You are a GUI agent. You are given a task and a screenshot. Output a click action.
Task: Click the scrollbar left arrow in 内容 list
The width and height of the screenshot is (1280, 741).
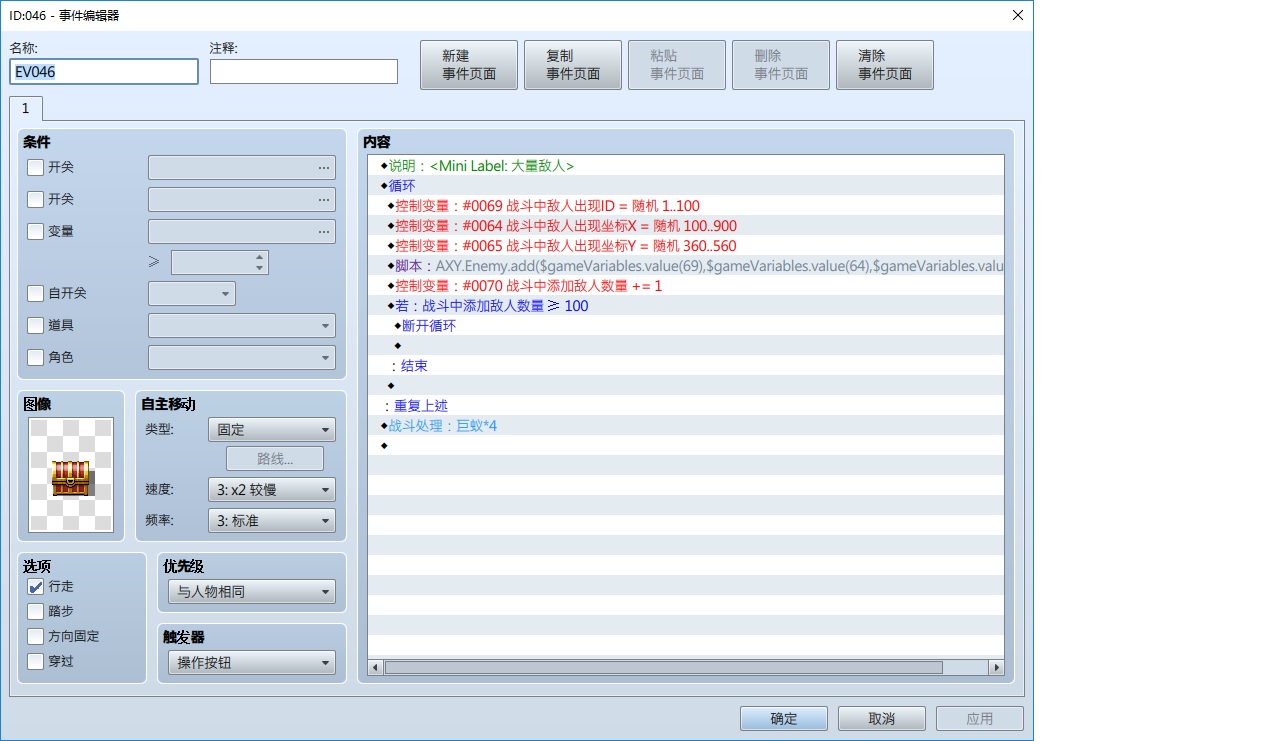376,667
